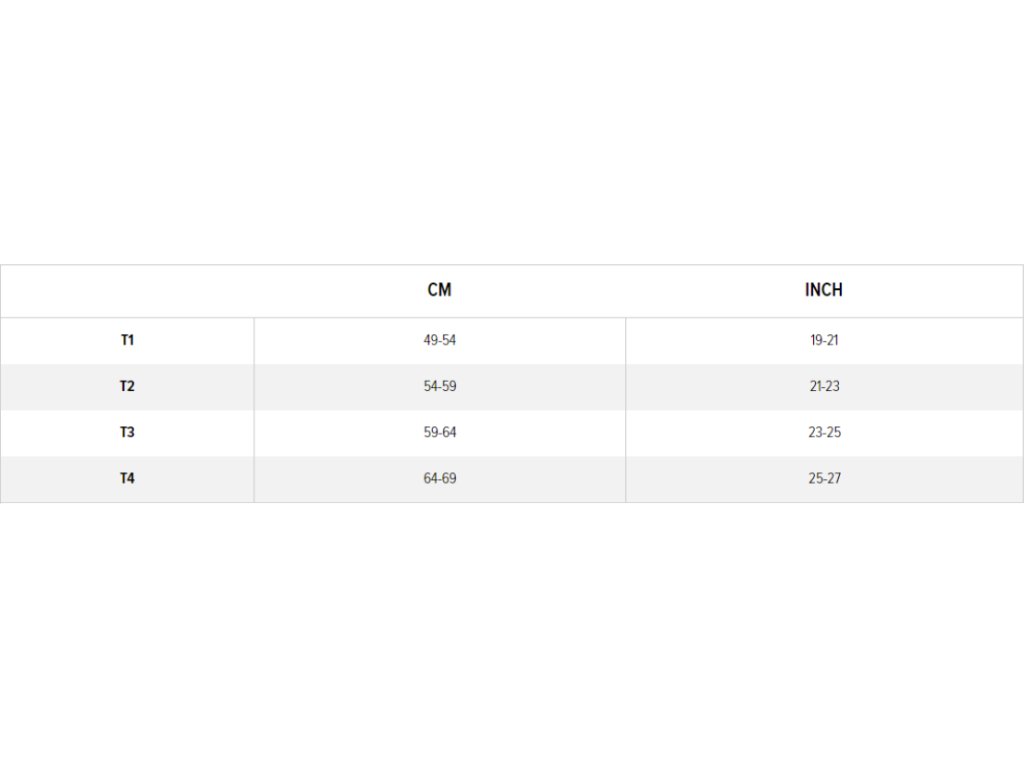1024x768 pixels.
Task: Click the 19-21 inch cell
Action: point(824,340)
